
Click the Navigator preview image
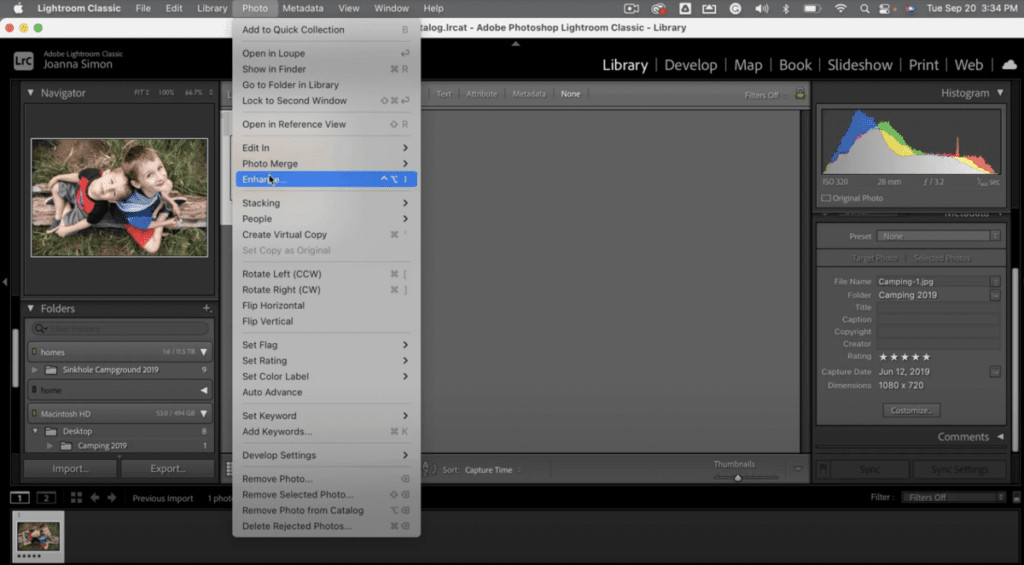(120, 197)
